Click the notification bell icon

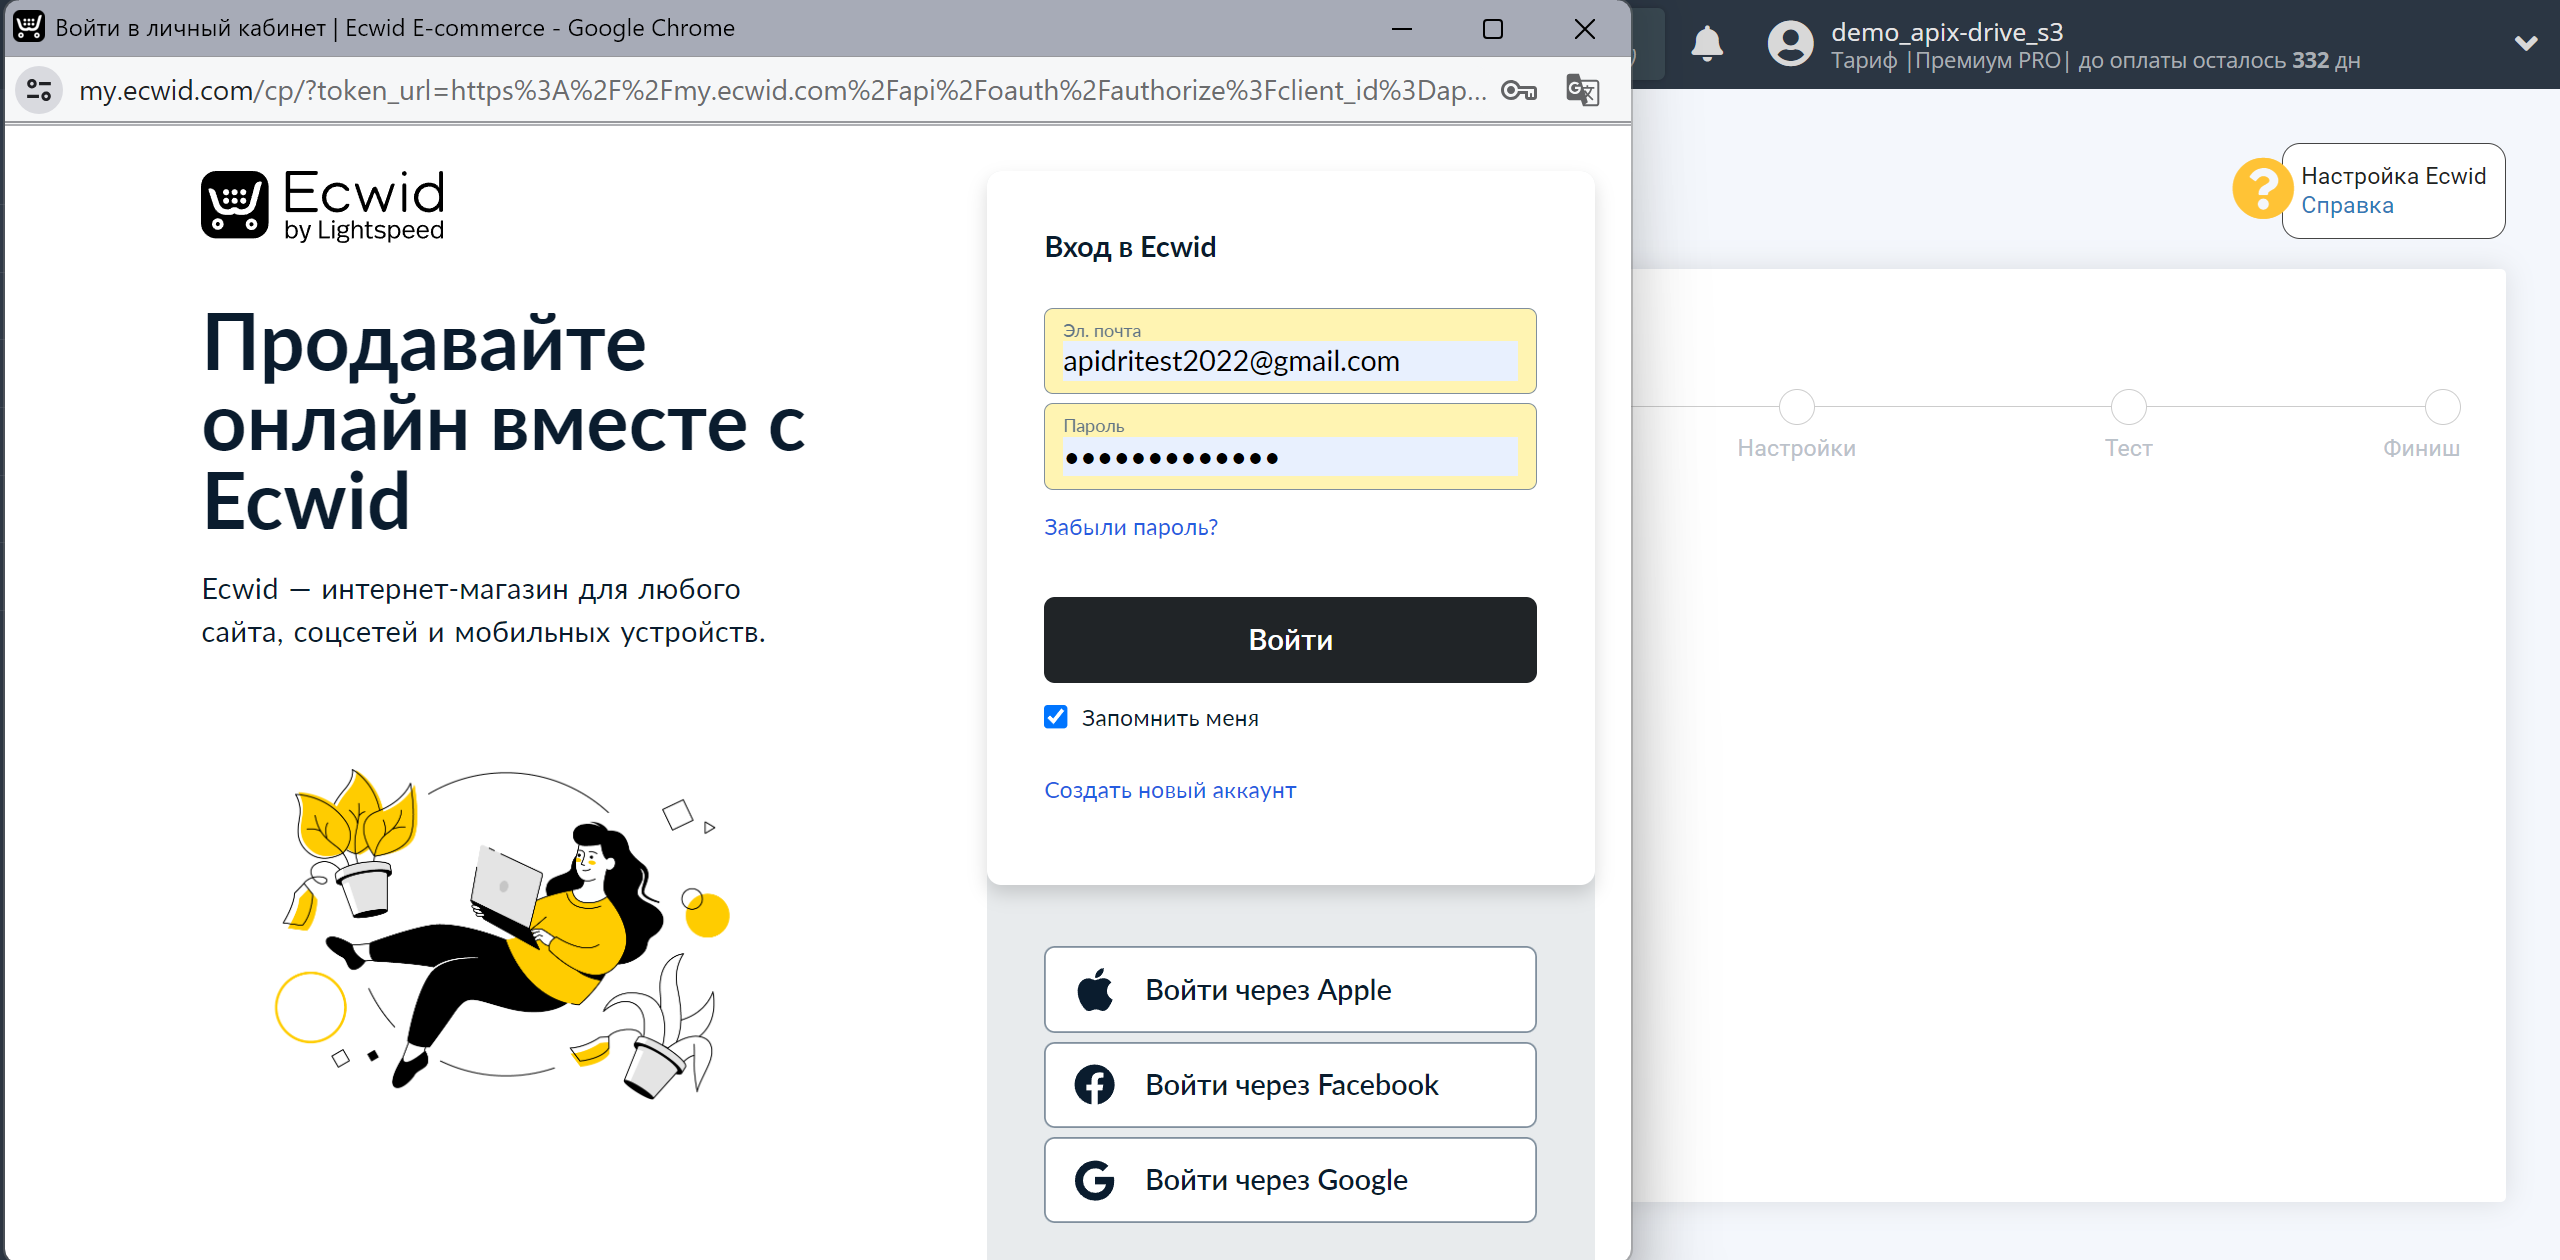pos(1707,44)
